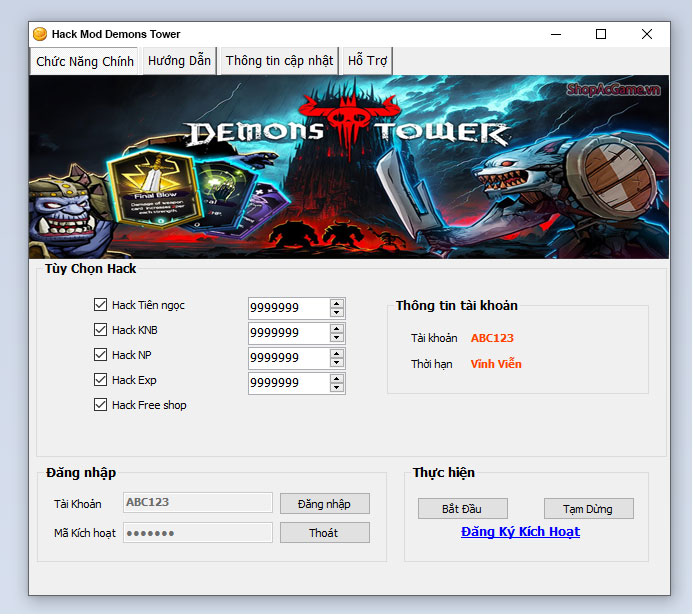Viewport: 693px width, 616px height.
Task: Increase the Hack Exp value with up arrow
Action: point(336,379)
